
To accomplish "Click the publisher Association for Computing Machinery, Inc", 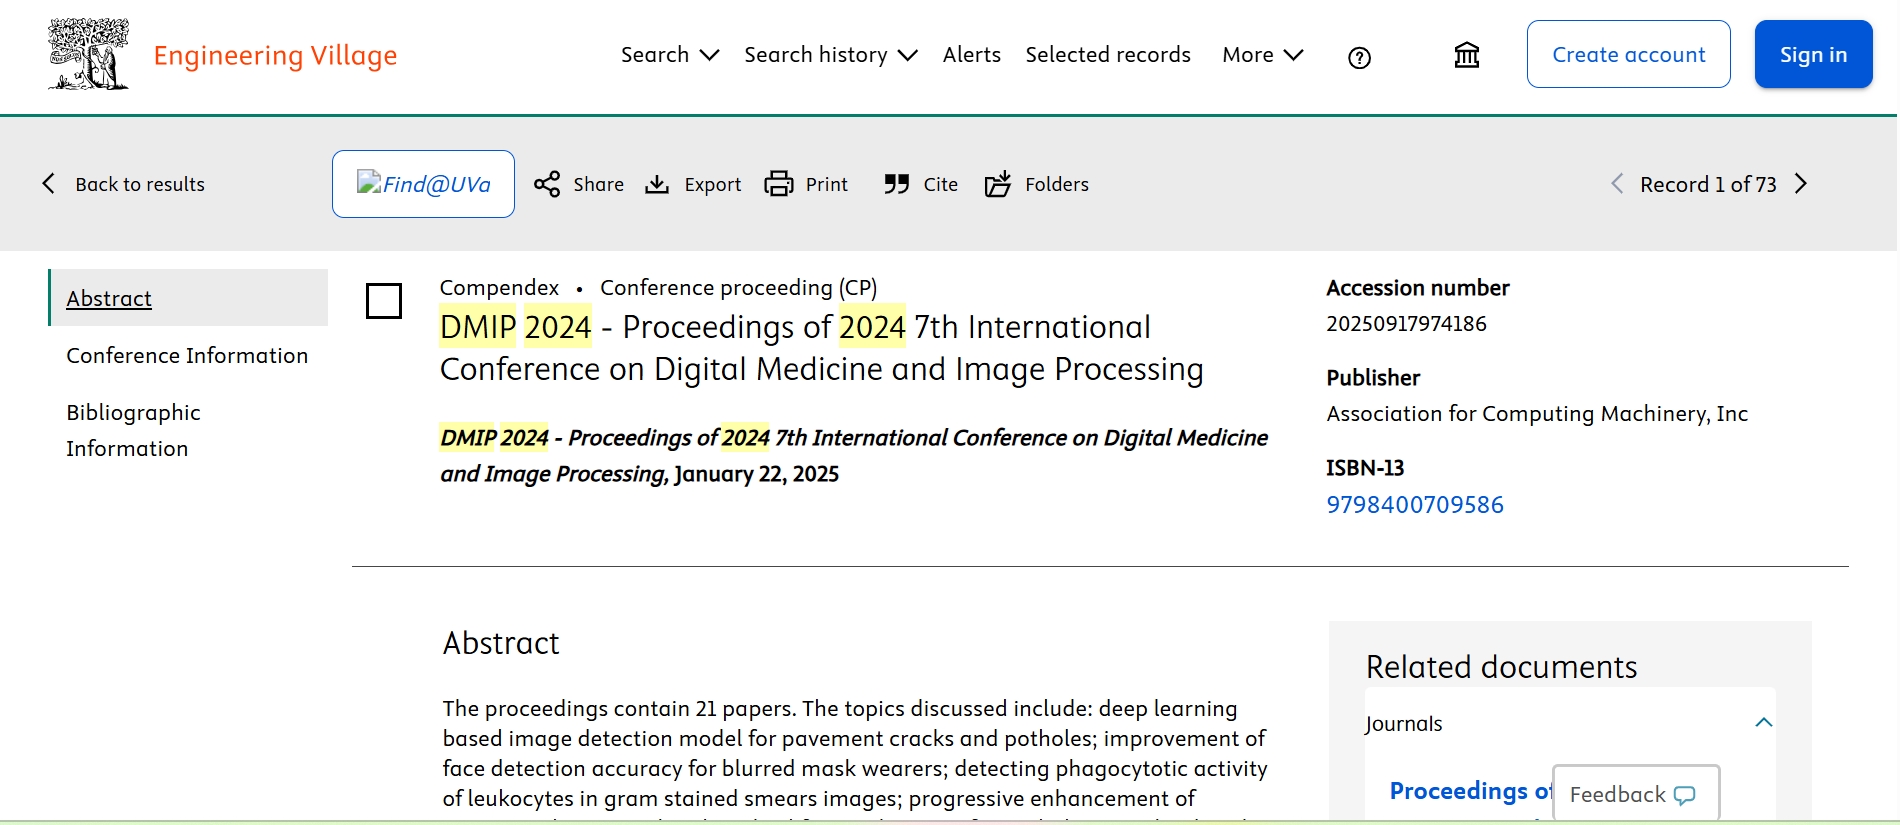I will [1537, 414].
